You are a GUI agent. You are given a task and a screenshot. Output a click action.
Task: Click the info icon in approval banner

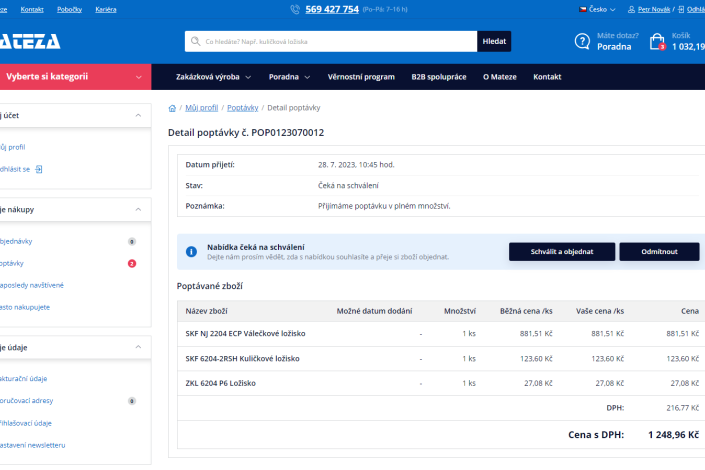pyautogui.click(x=191, y=252)
